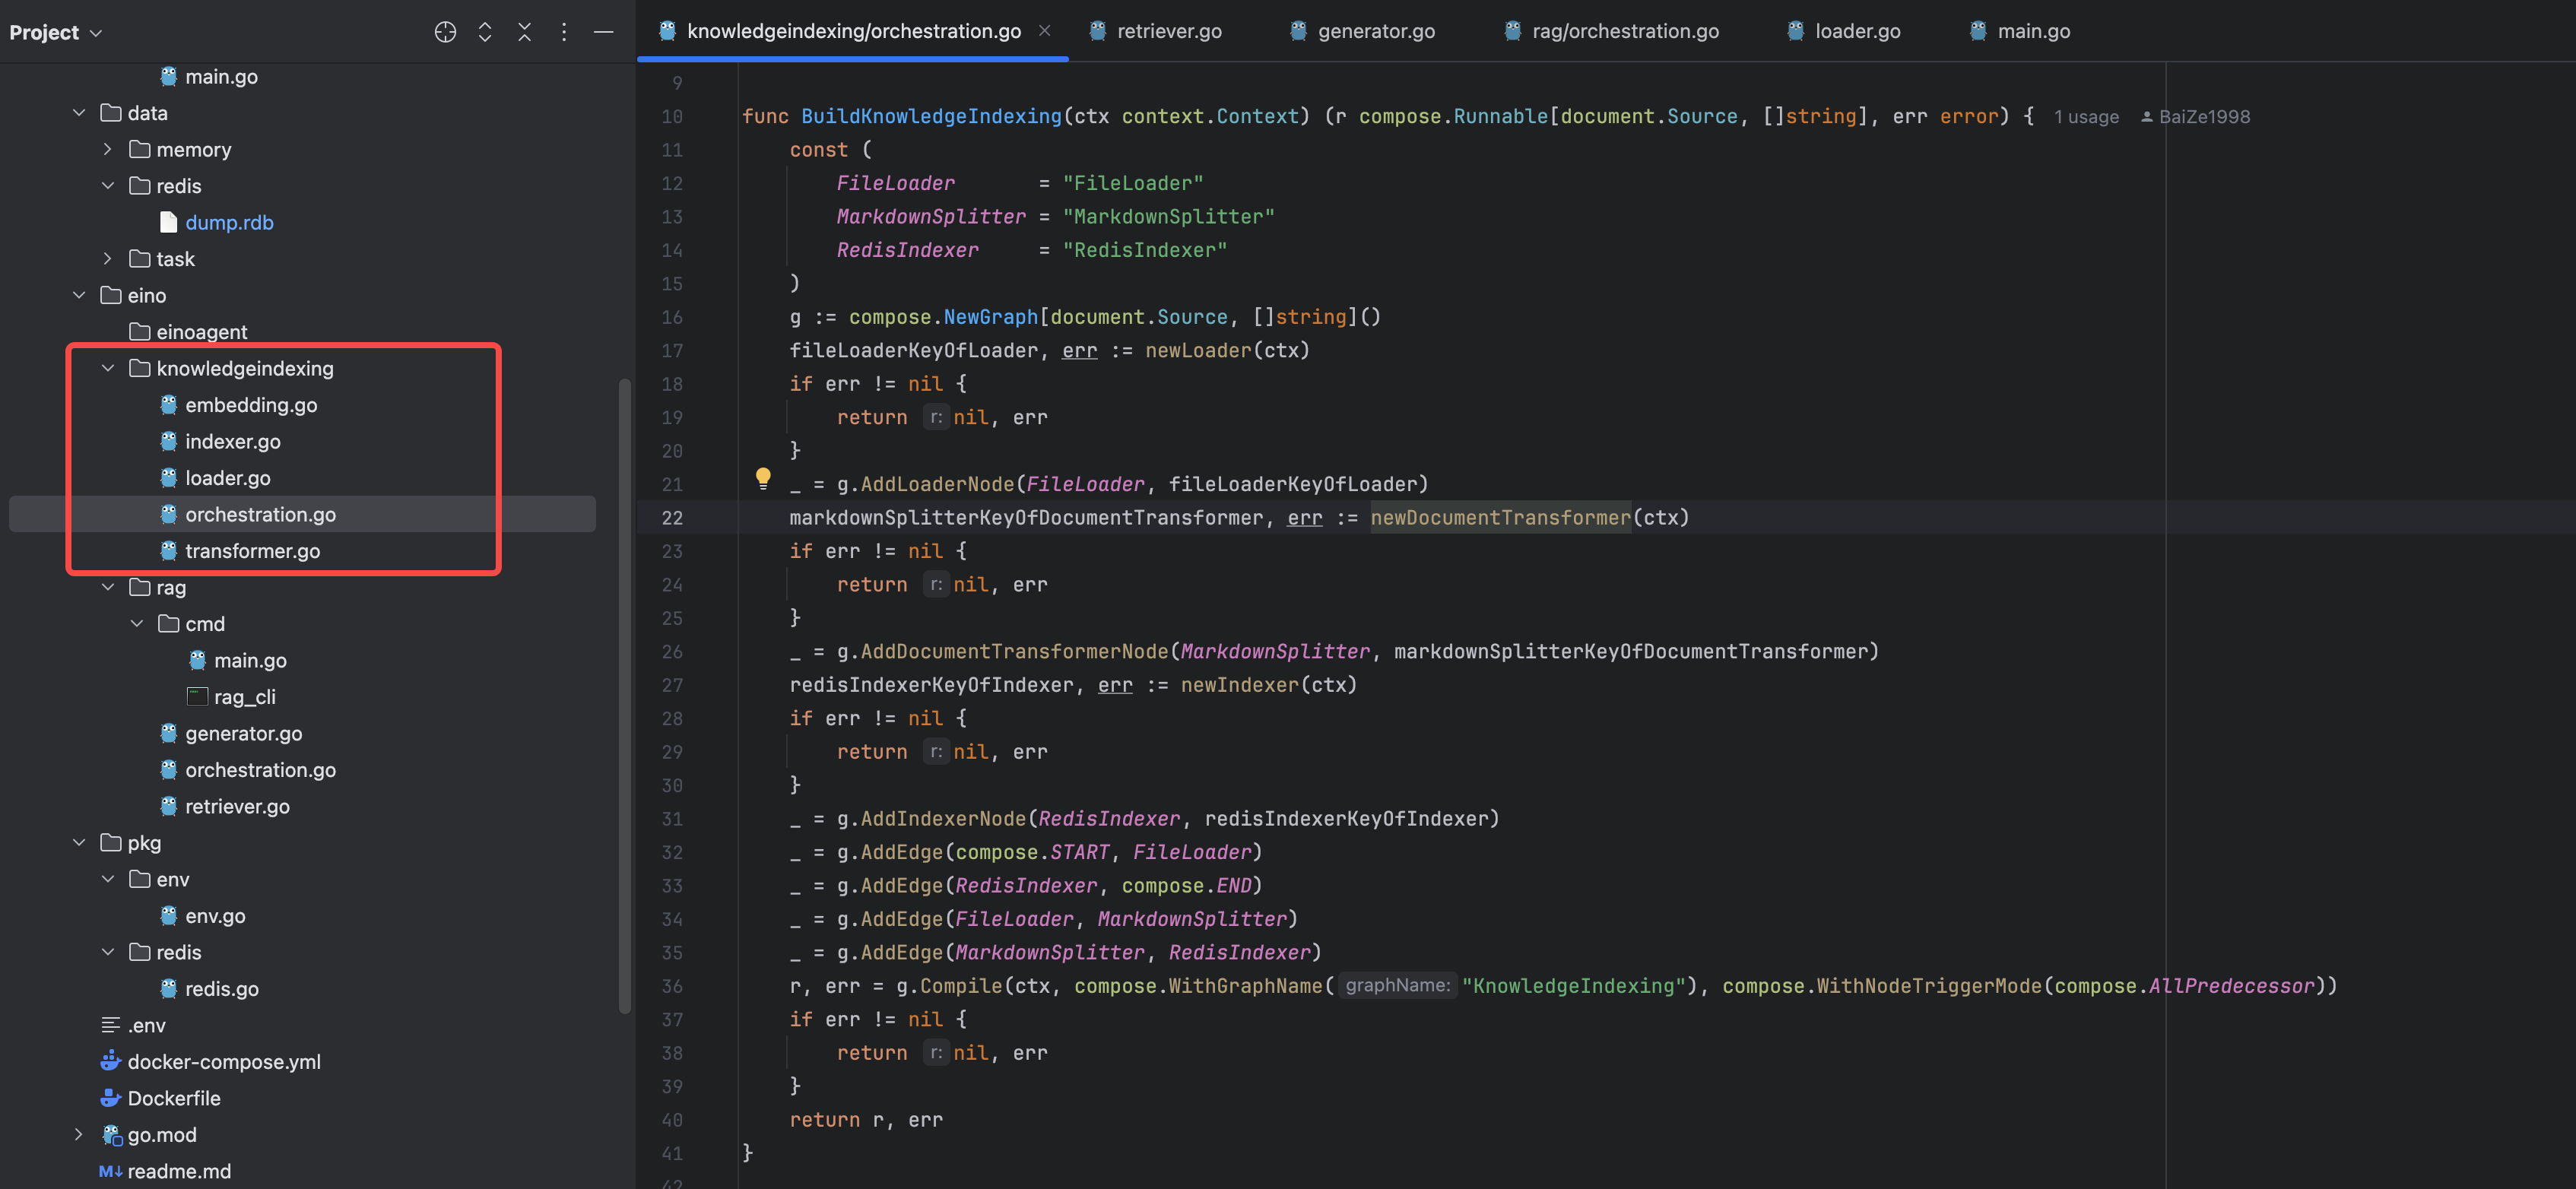This screenshot has width=2576, height=1189.
Task: Click the Collapse All icon in the project panel
Action: [x=524, y=32]
